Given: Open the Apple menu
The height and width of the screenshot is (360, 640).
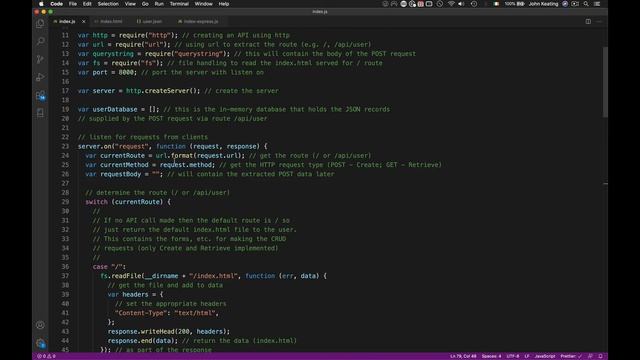Looking at the screenshot, I should click(41, 4).
